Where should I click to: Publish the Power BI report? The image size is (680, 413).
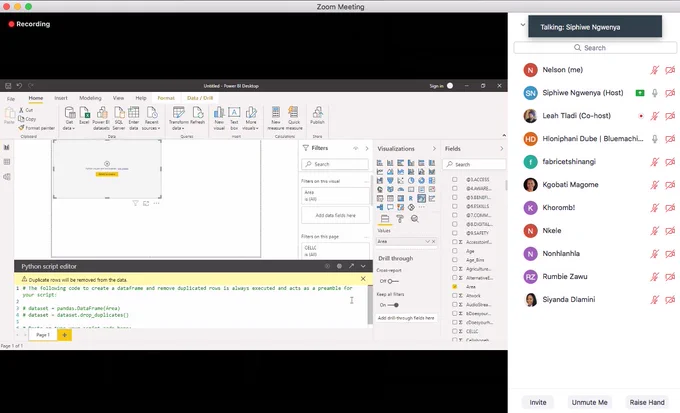(317, 116)
